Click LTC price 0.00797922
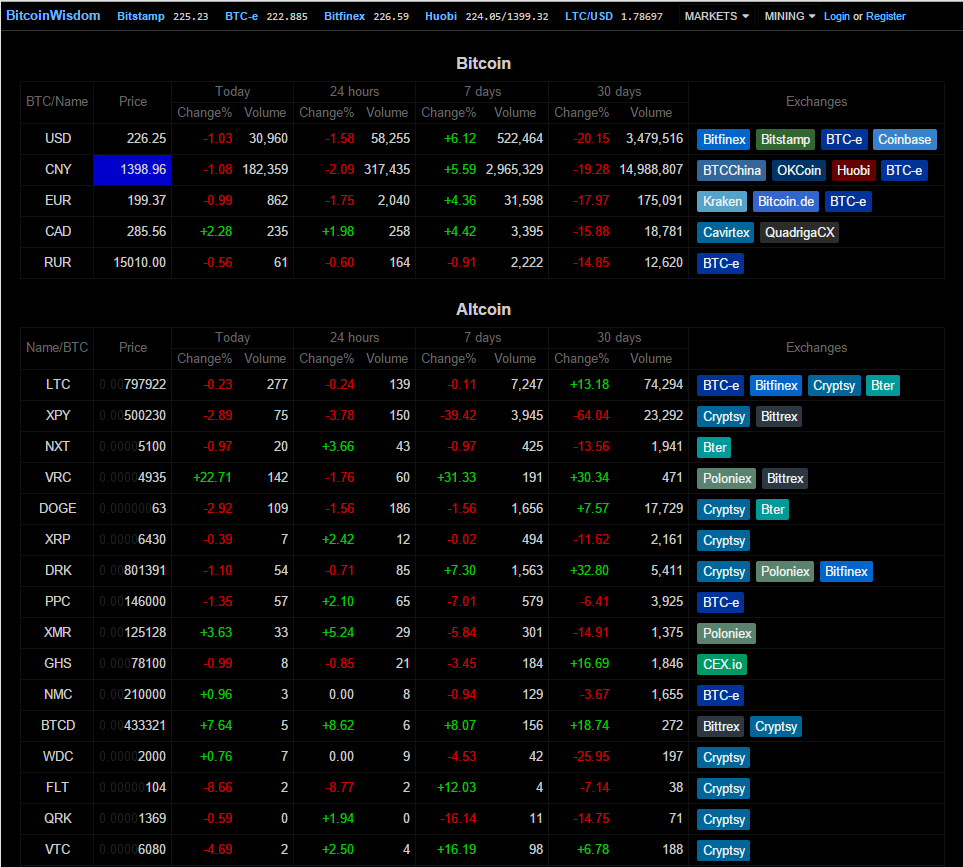This screenshot has height=867, width=963. click(132, 384)
